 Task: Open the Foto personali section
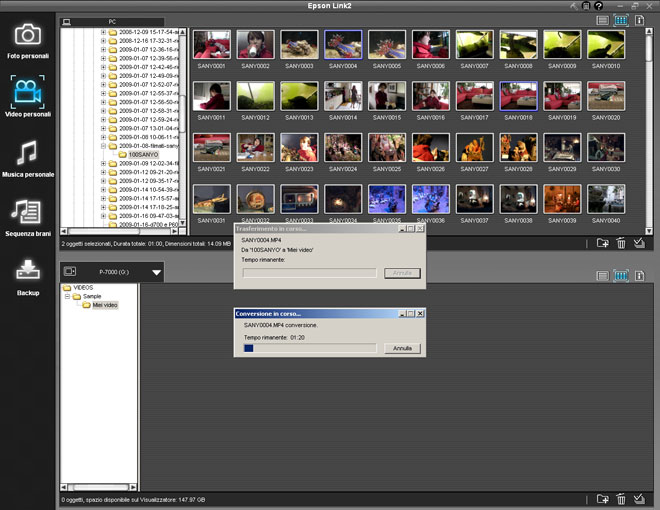tap(28, 38)
